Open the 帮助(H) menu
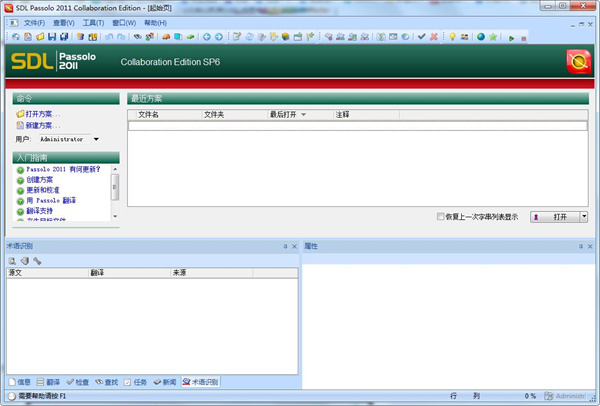Viewport: 600px width, 406px height. 155,23
